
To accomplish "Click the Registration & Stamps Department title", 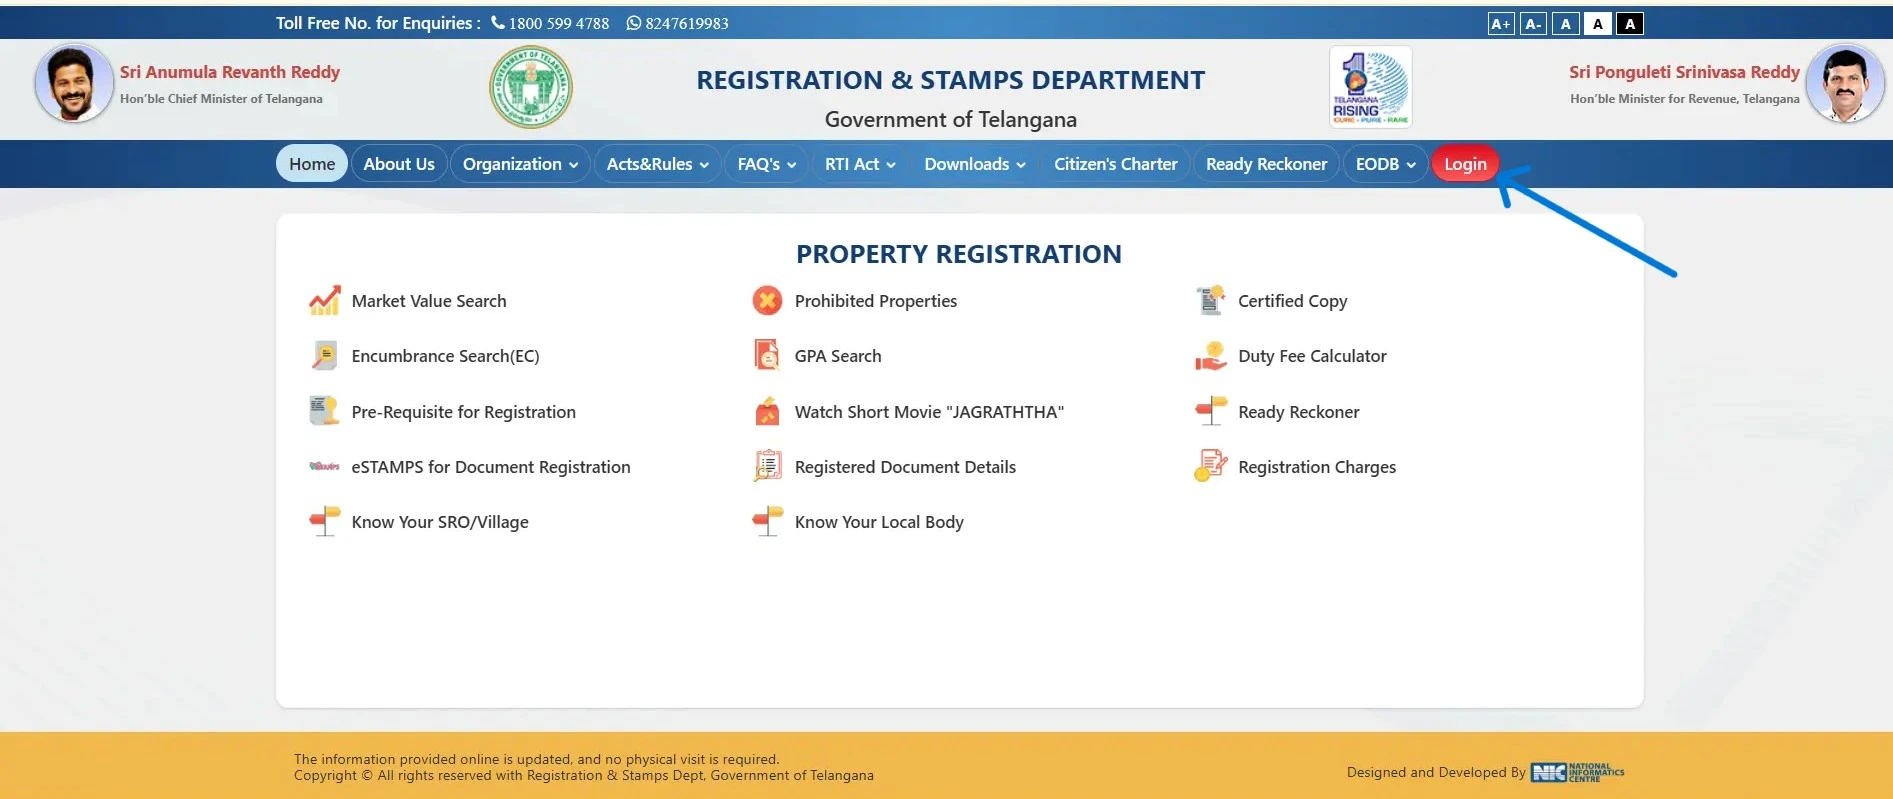I will point(951,80).
